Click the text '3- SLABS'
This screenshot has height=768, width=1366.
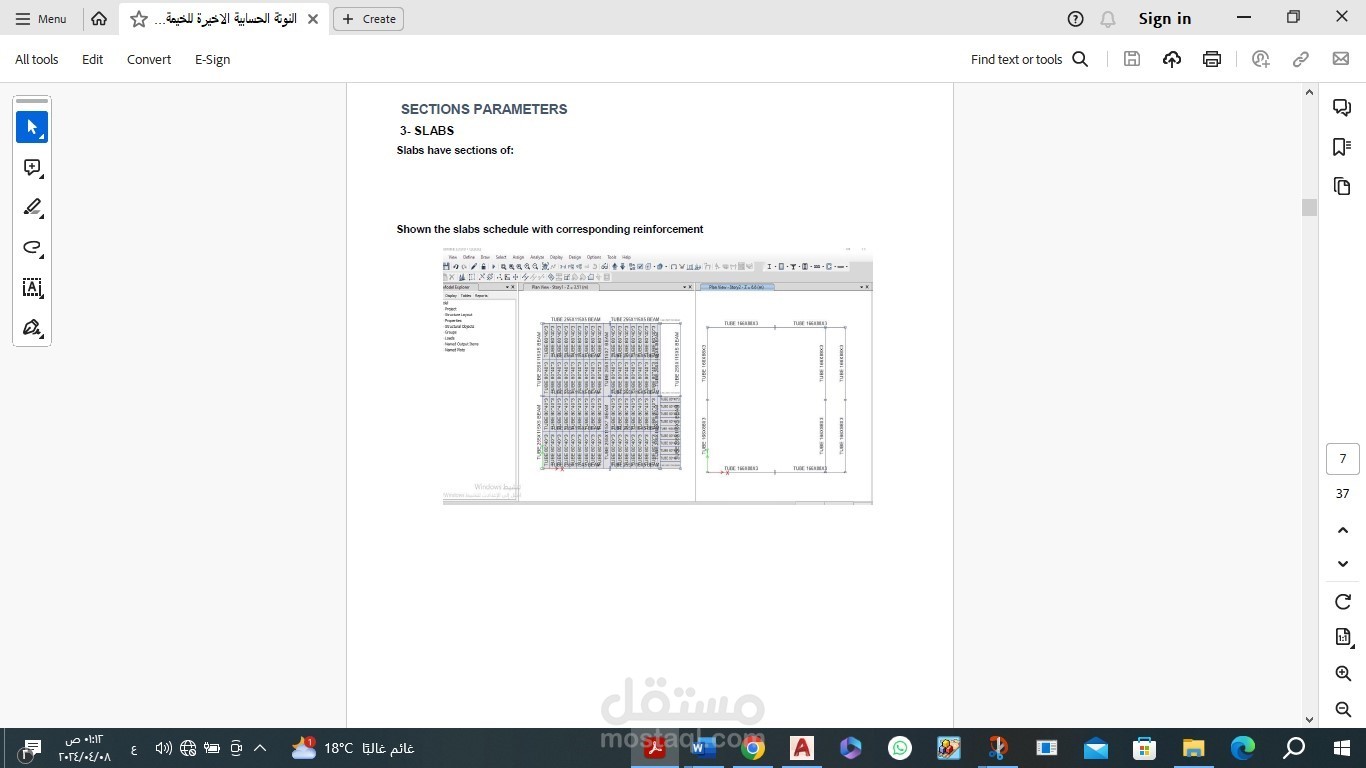427,131
